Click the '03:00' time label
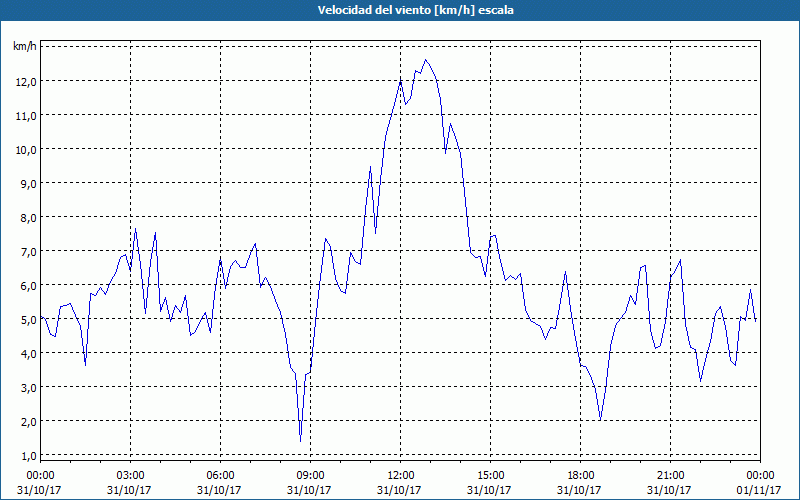Screen dimensions: 800x500 [x=131, y=476]
